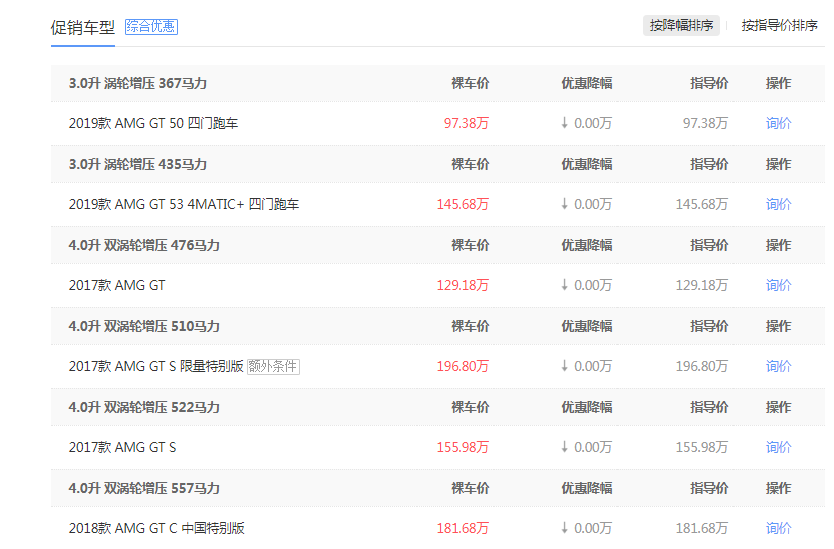Sort by 按指导价排序
The width and height of the screenshot is (834, 549).
[780, 26]
